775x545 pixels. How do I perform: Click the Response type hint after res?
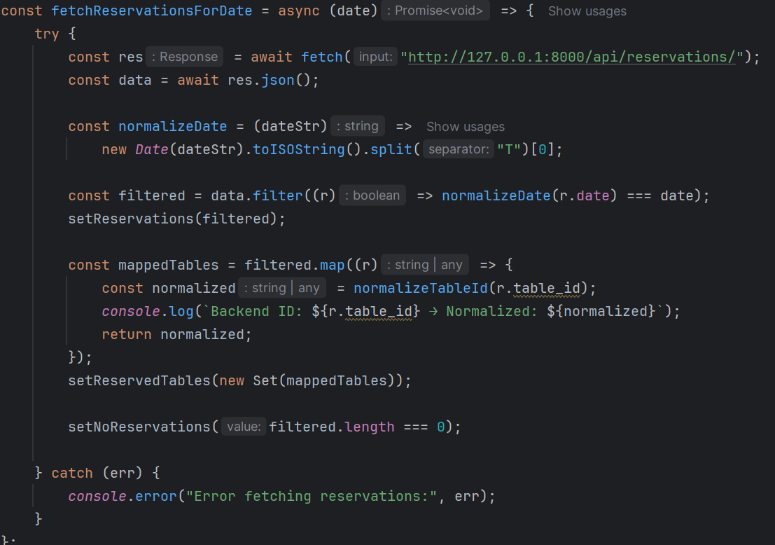[186, 57]
